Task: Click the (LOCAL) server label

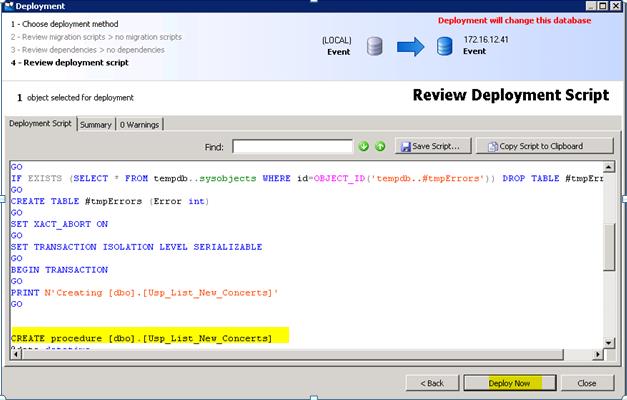Action: point(337,40)
